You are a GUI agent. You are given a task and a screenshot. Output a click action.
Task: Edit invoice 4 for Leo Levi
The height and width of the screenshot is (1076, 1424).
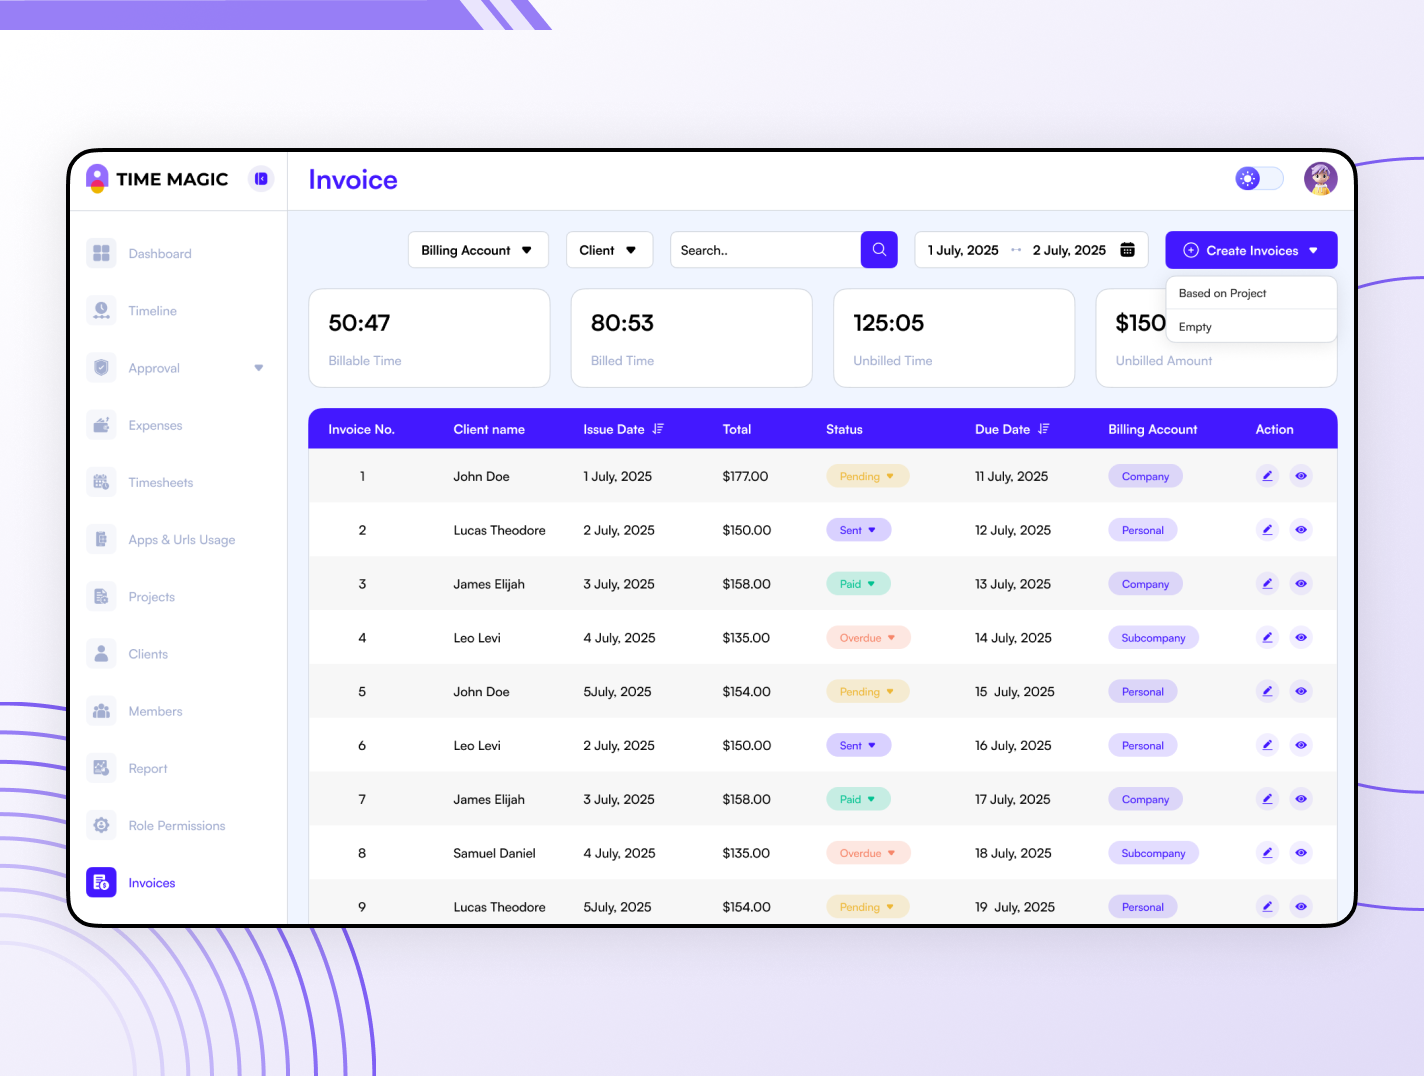pos(1267,638)
